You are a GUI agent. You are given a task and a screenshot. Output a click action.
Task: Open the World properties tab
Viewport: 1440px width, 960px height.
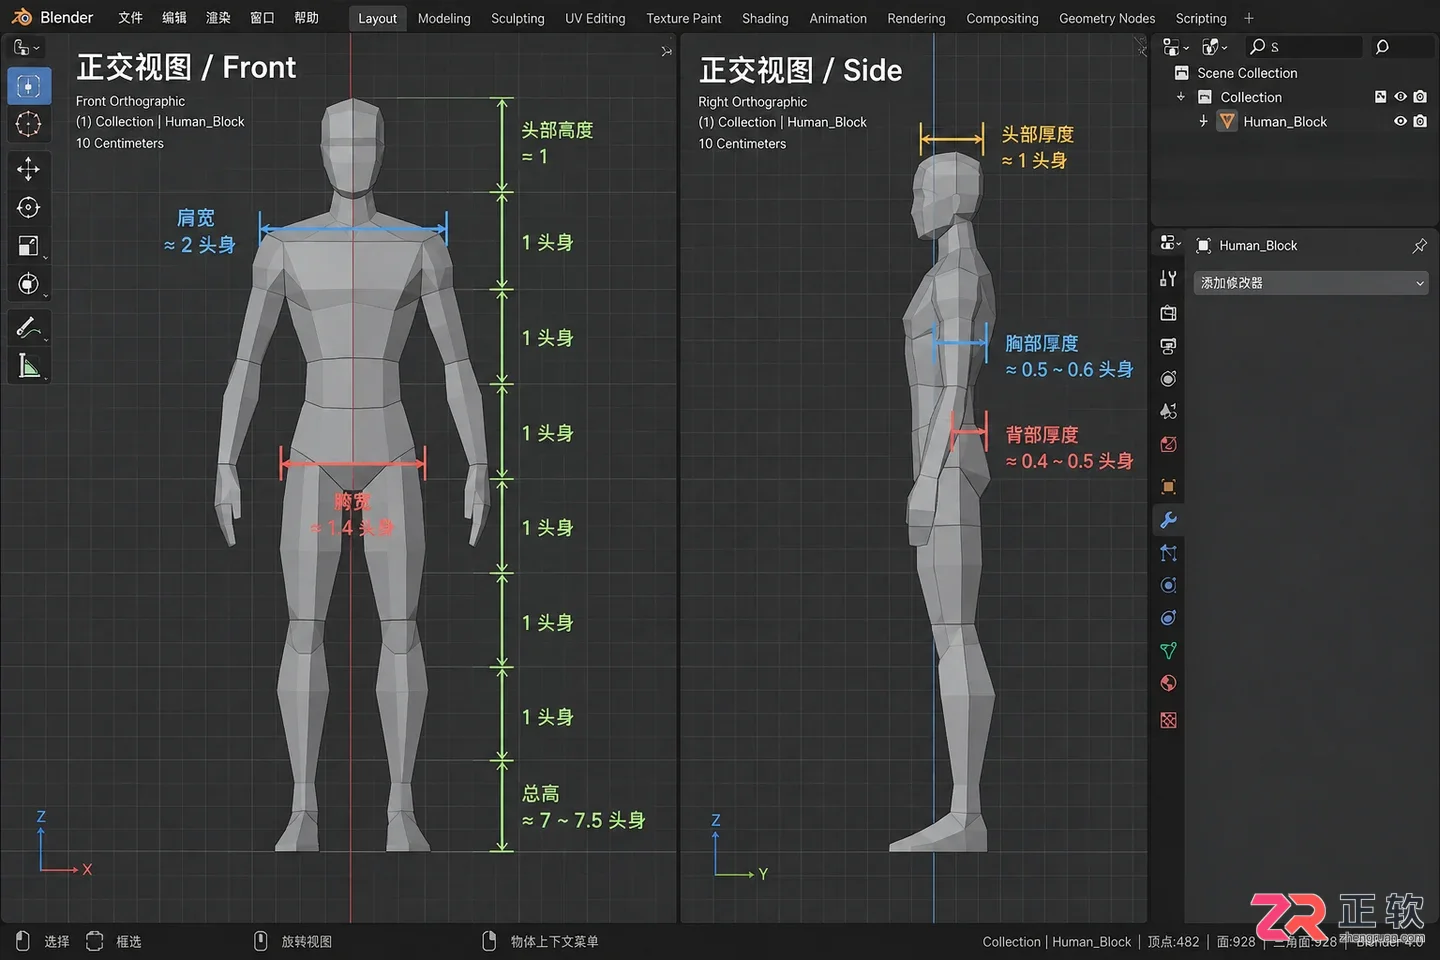1168,444
